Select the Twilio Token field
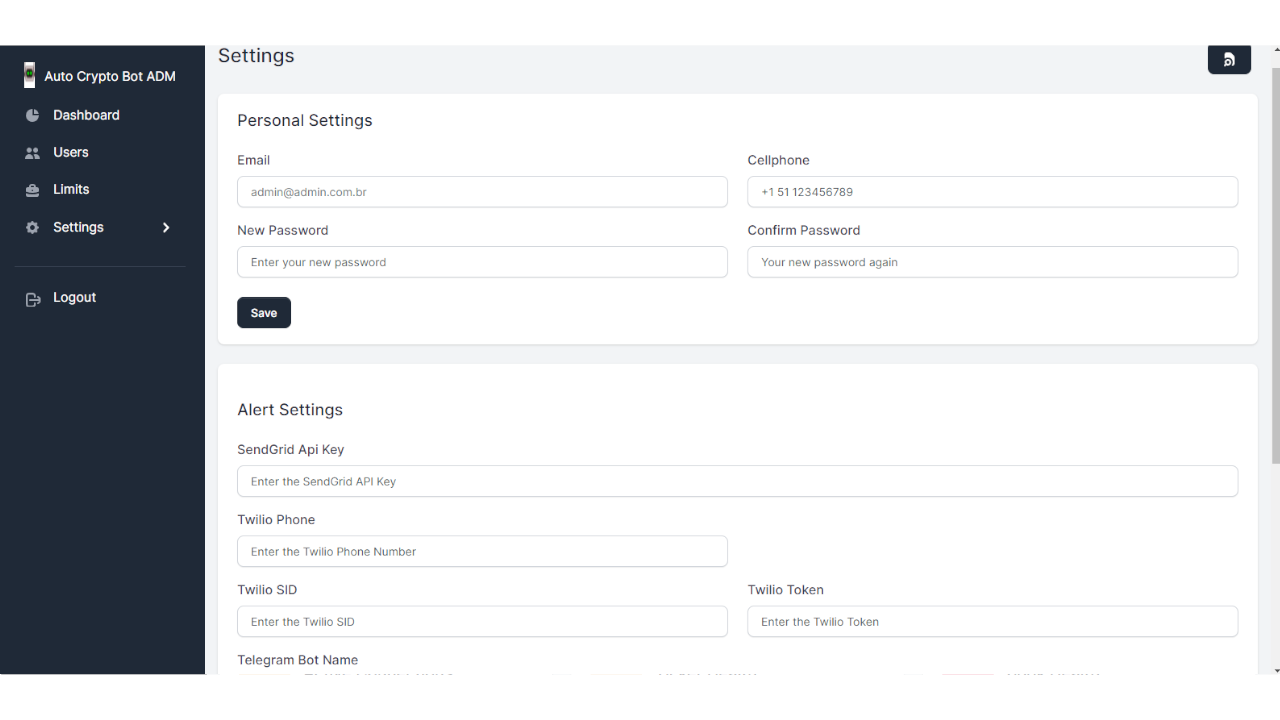The height and width of the screenshot is (720, 1280). (992, 621)
